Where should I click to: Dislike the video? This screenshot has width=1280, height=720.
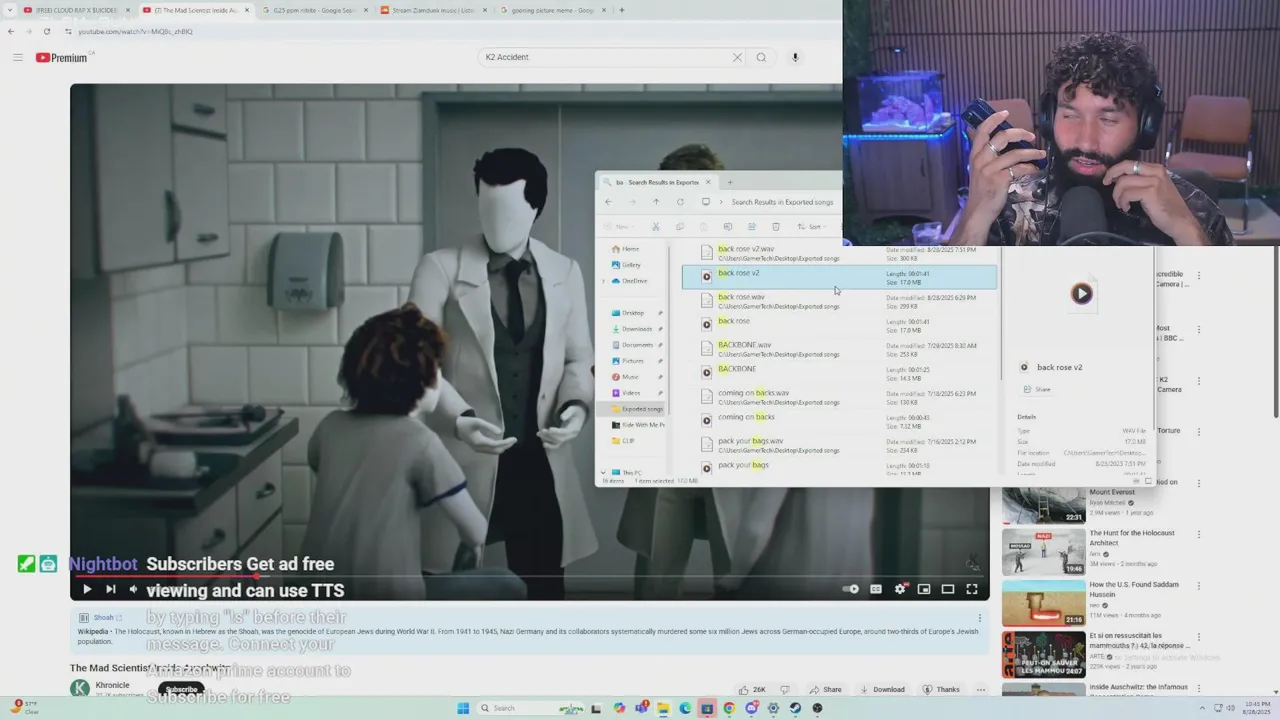click(784, 689)
